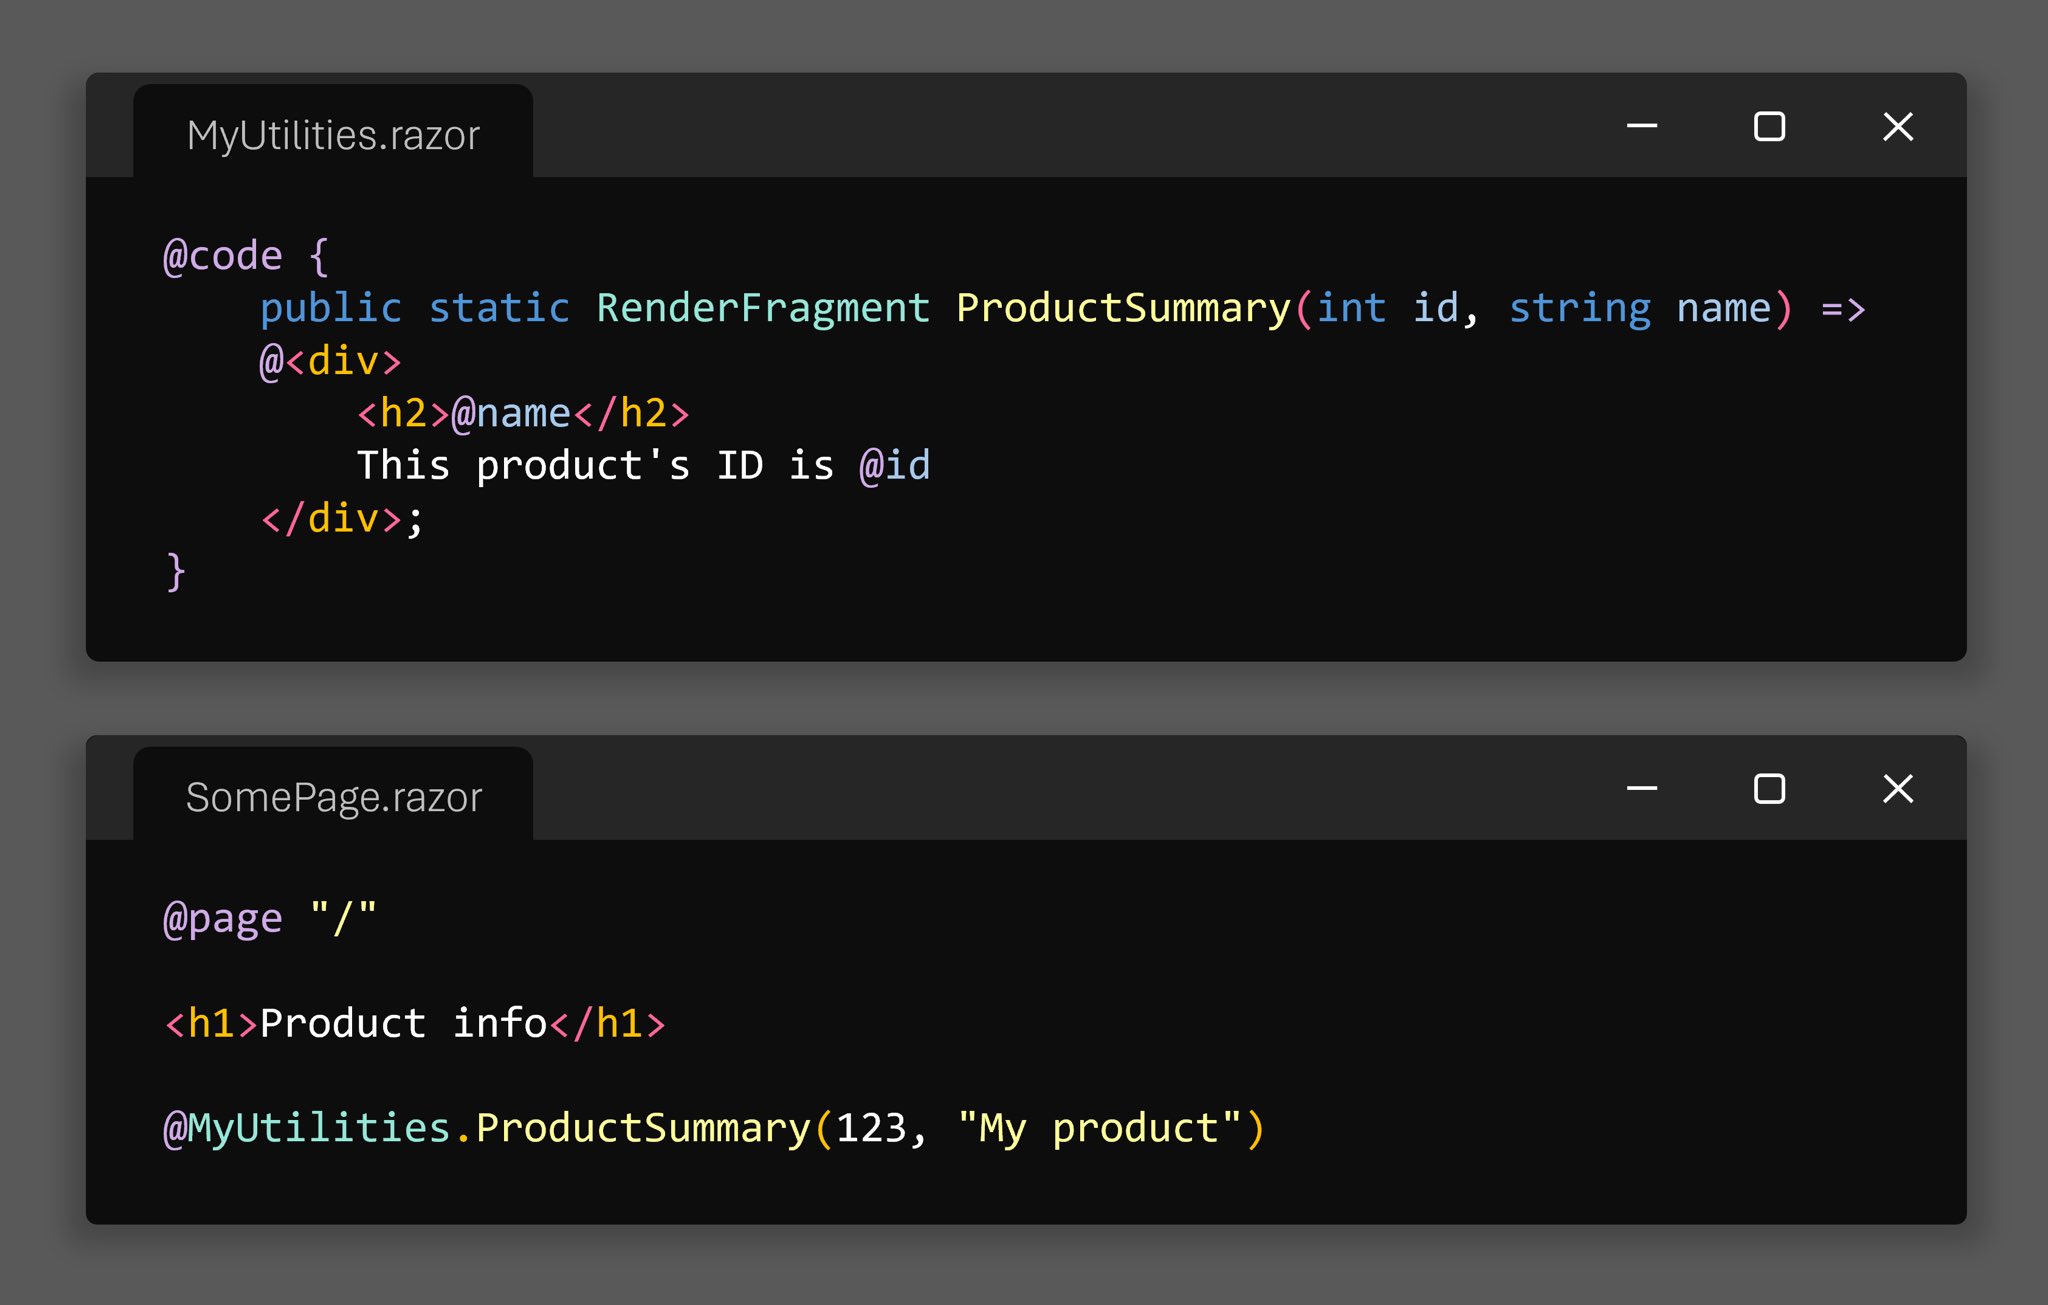
Task: Minimize the SomePage.razor window
Action: click(x=1641, y=789)
